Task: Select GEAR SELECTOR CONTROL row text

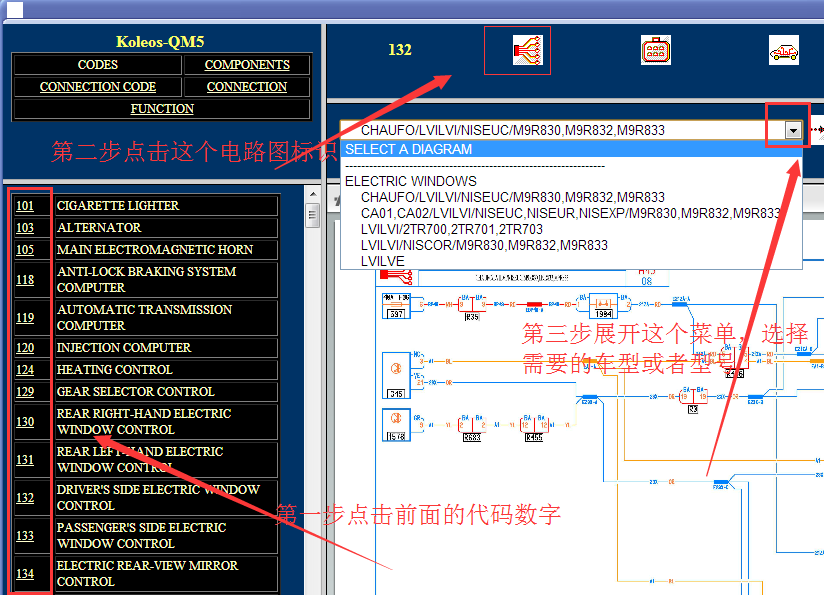Action: pos(135,392)
